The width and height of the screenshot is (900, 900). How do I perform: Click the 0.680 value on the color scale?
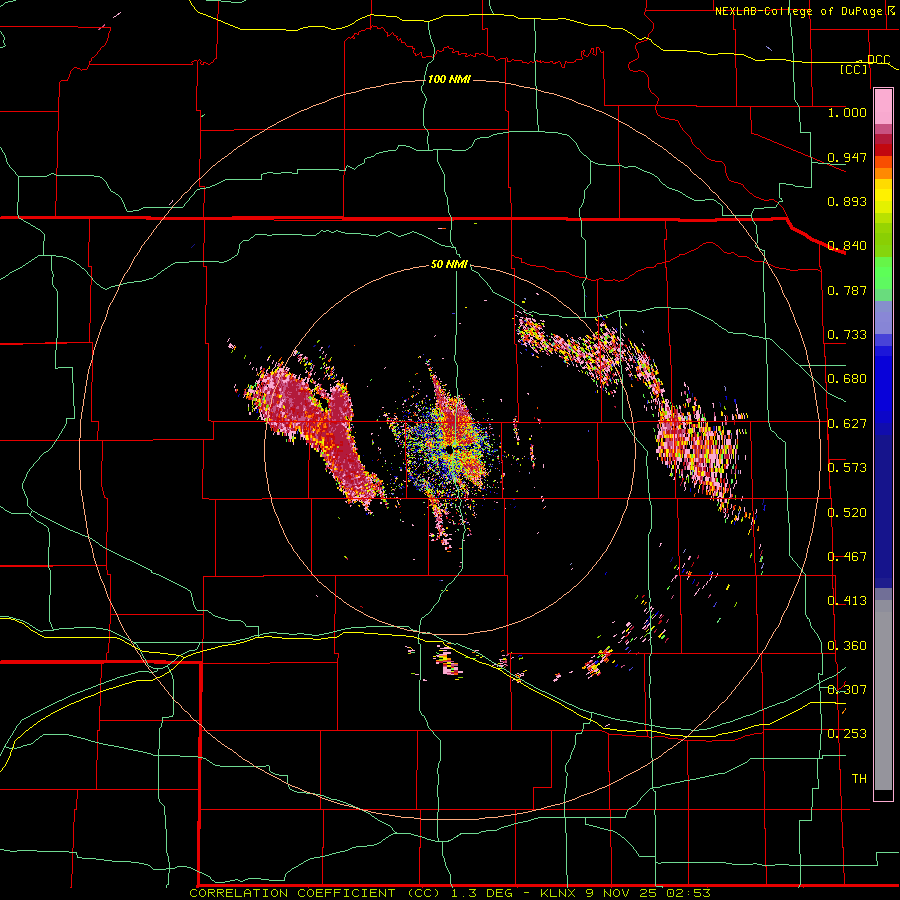(x=847, y=379)
